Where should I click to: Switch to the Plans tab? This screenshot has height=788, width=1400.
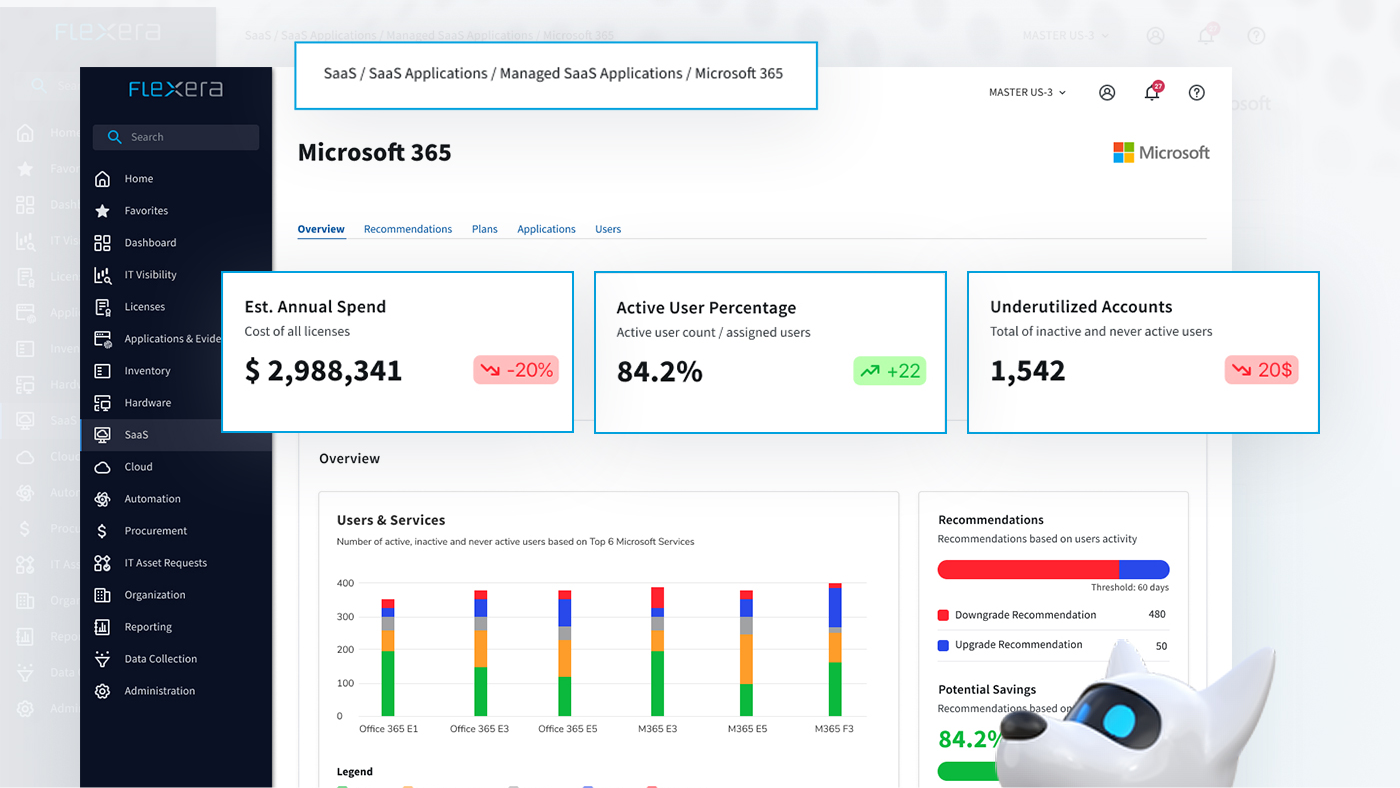tap(485, 229)
